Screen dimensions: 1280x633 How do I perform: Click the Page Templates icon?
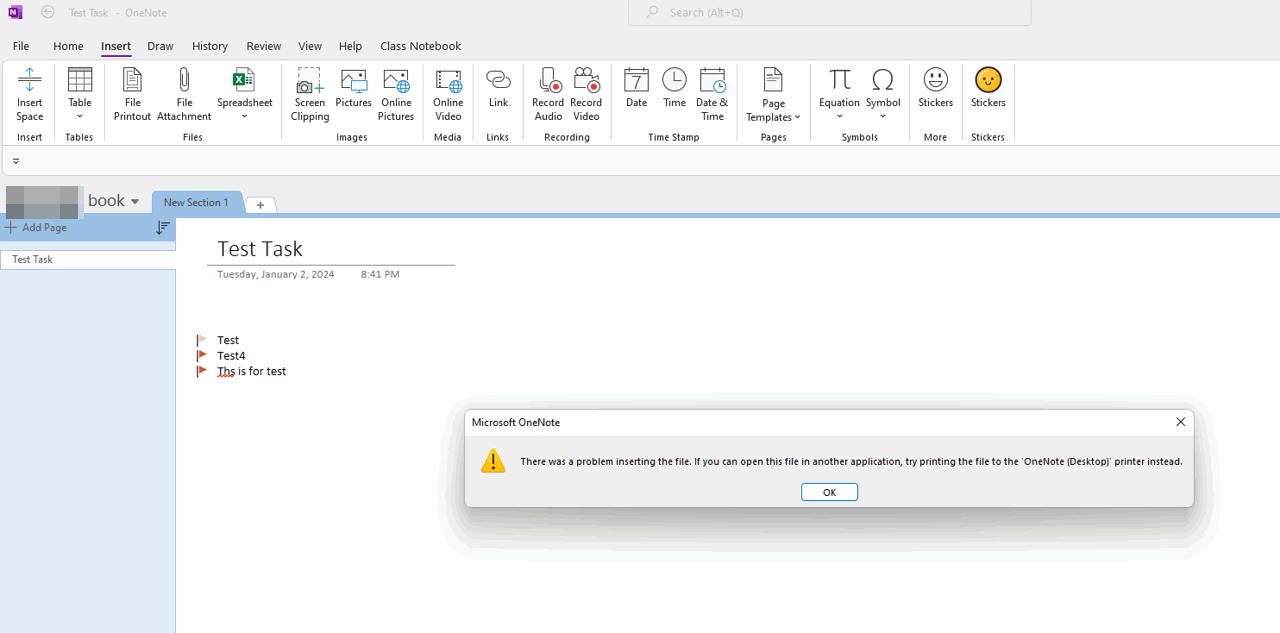coord(773,80)
